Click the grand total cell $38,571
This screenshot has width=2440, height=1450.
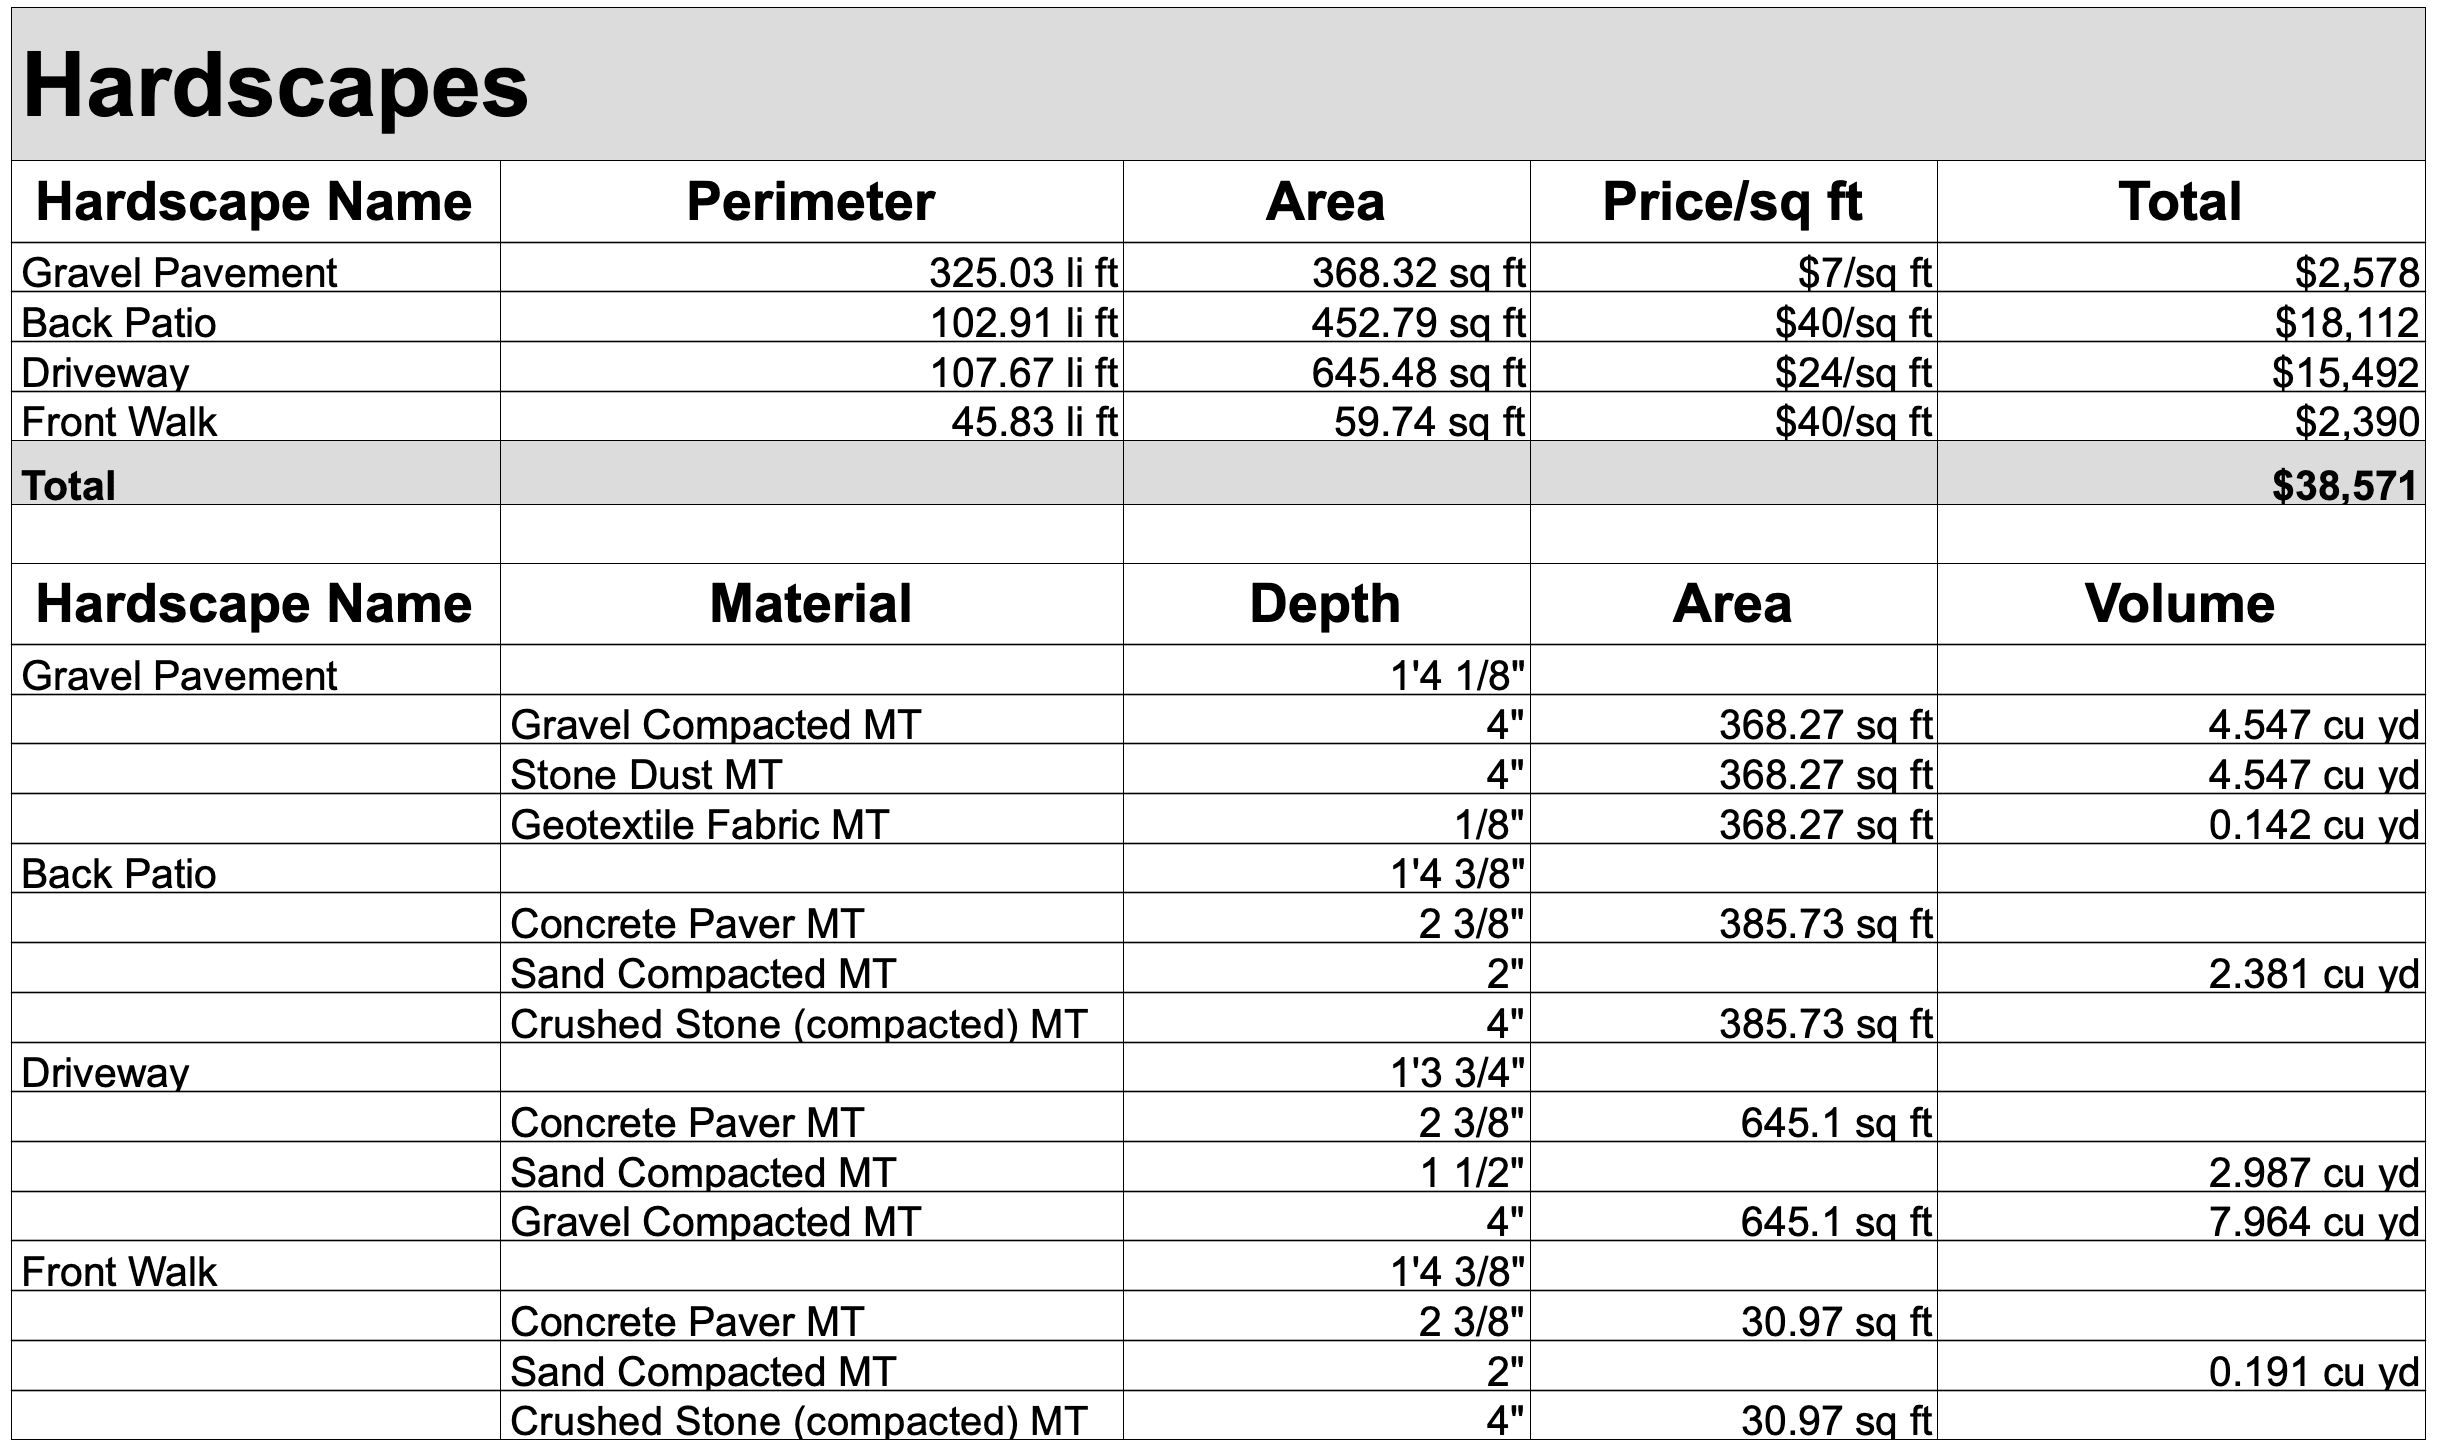[x=2181, y=473]
